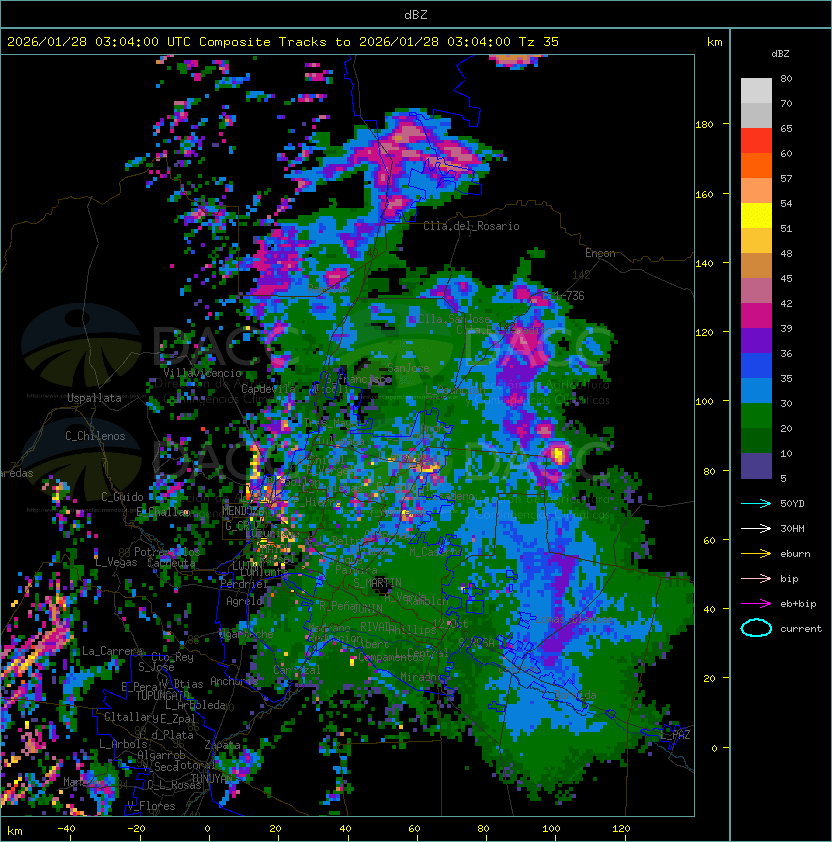832x842 pixels.
Task: Click the purple swatch in the dBZ scale
Action: tap(756, 341)
